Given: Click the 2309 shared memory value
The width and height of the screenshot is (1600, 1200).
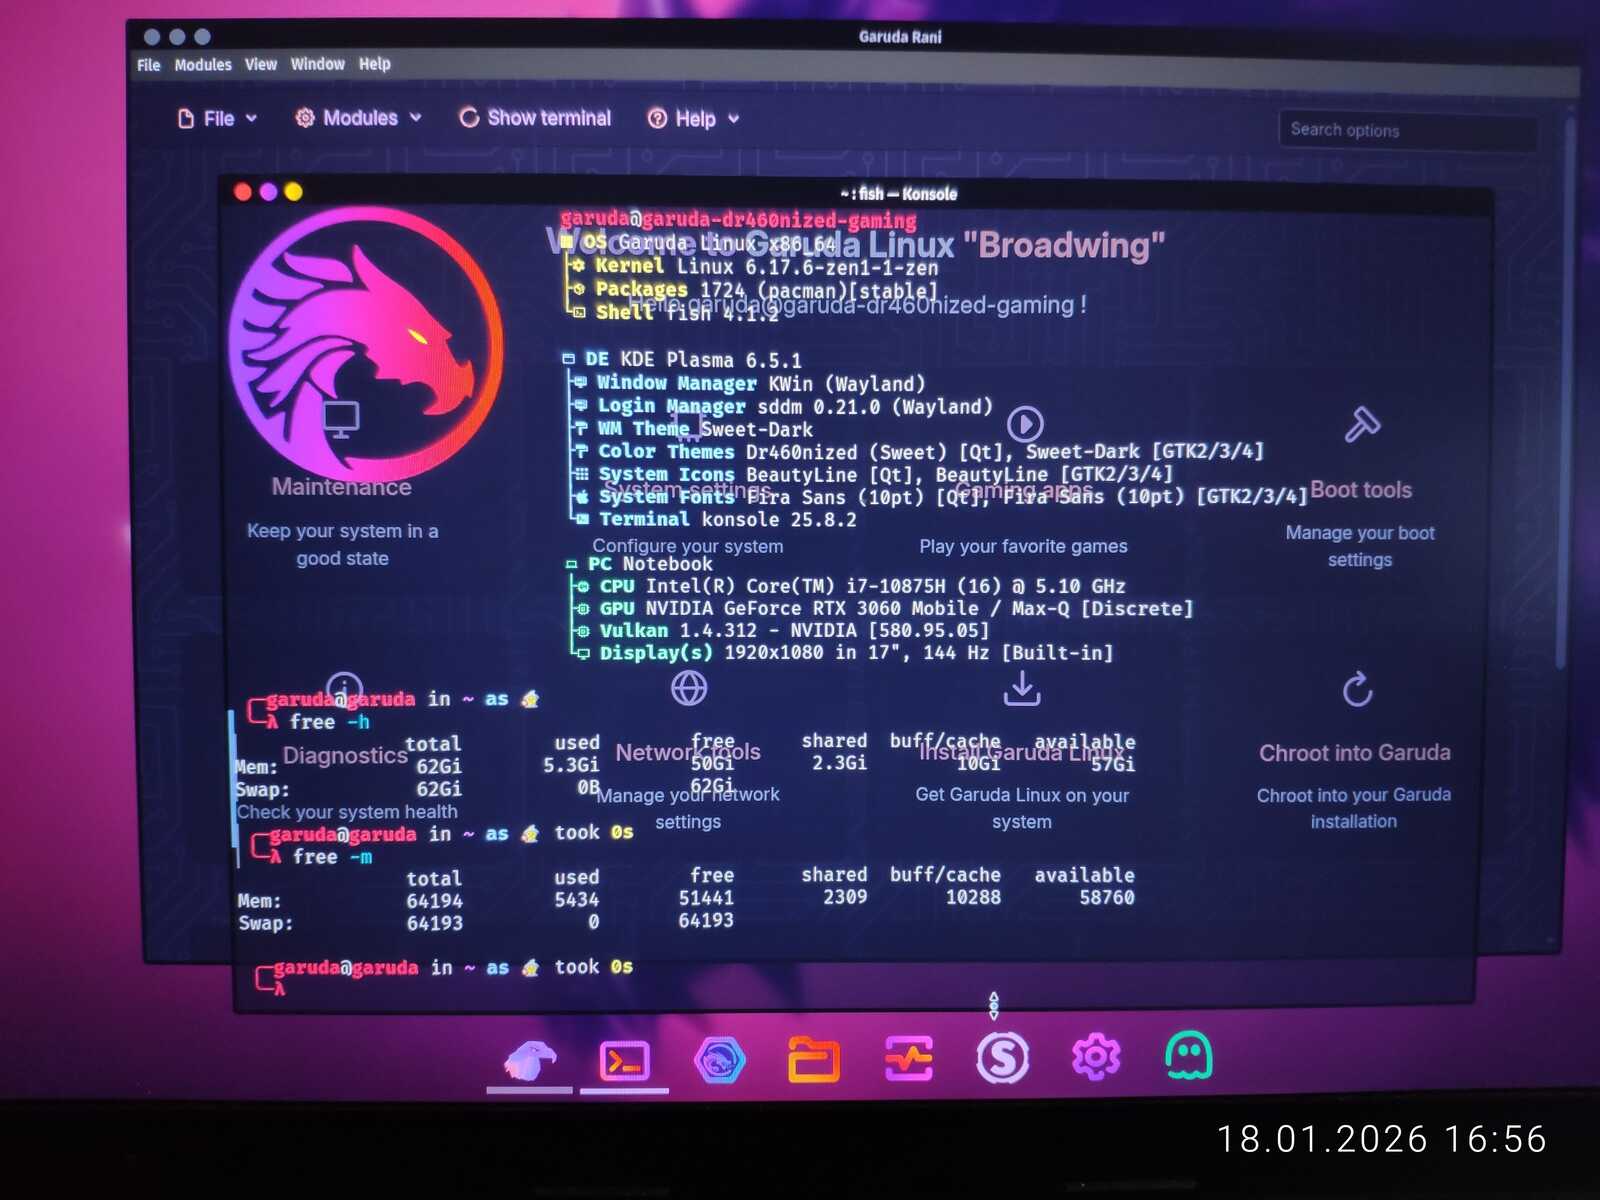Looking at the screenshot, I should [x=845, y=897].
